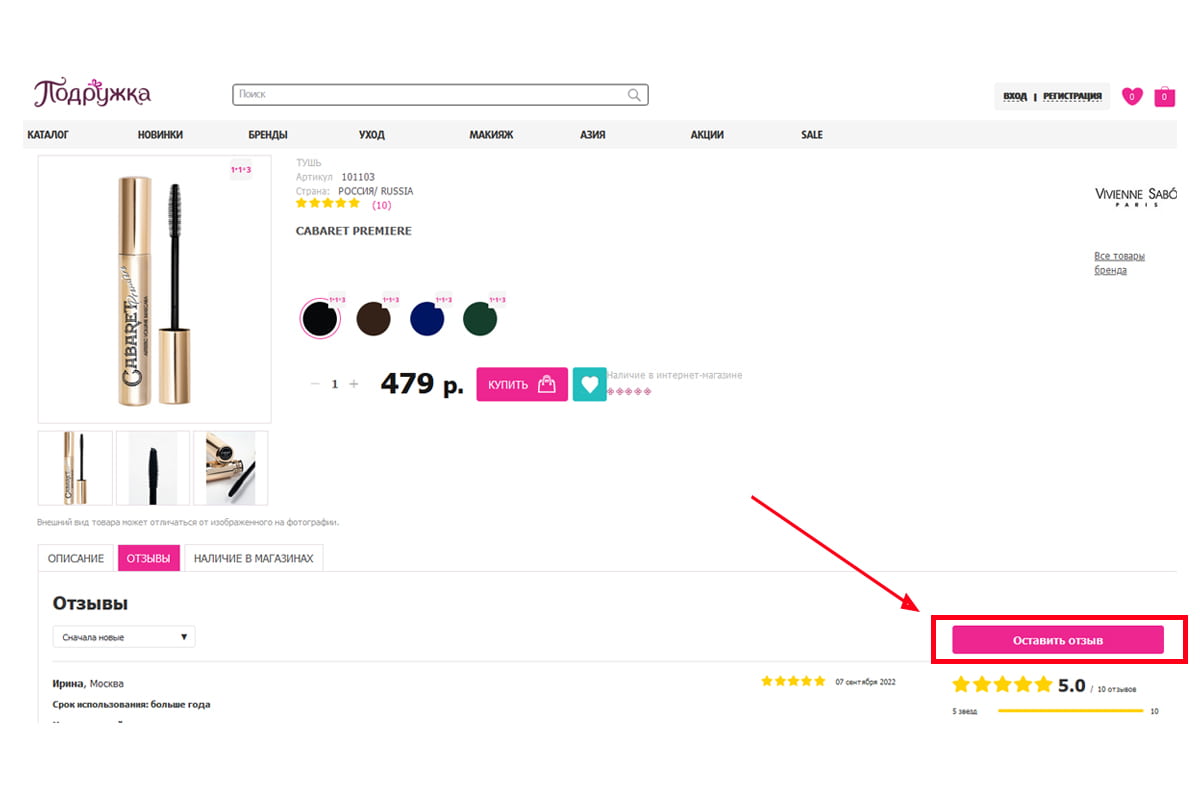Choose the blue mascara shade
This screenshot has height=800, width=1200.
click(427, 320)
